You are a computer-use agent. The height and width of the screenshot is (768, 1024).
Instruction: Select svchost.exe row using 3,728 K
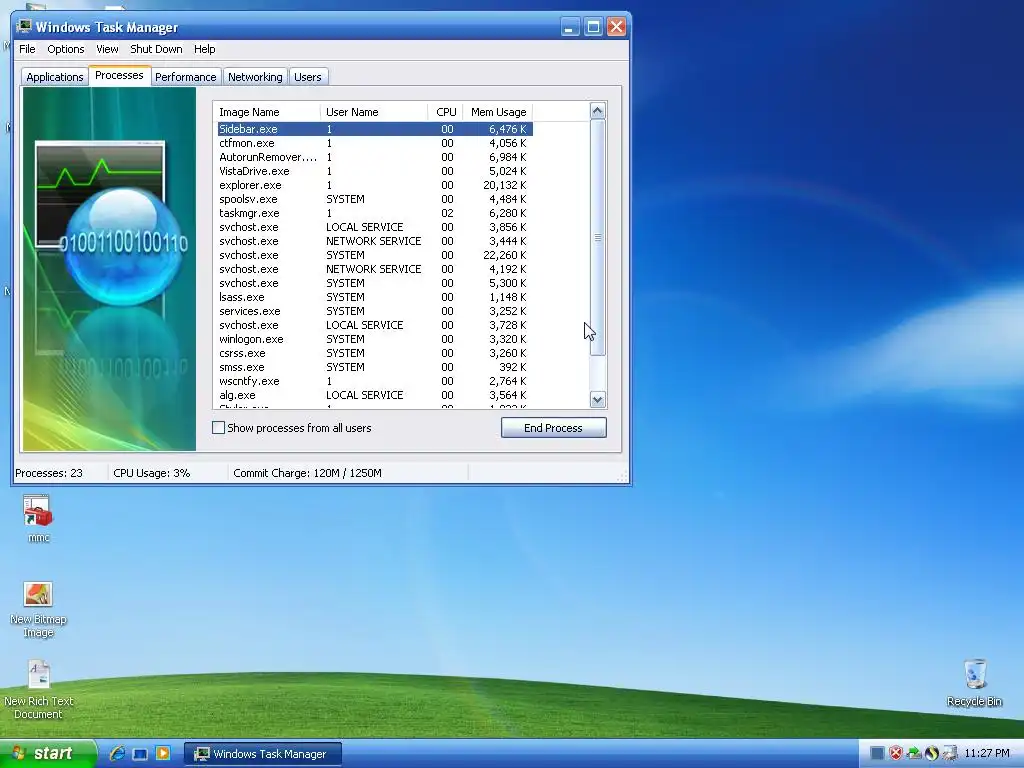click(375, 325)
